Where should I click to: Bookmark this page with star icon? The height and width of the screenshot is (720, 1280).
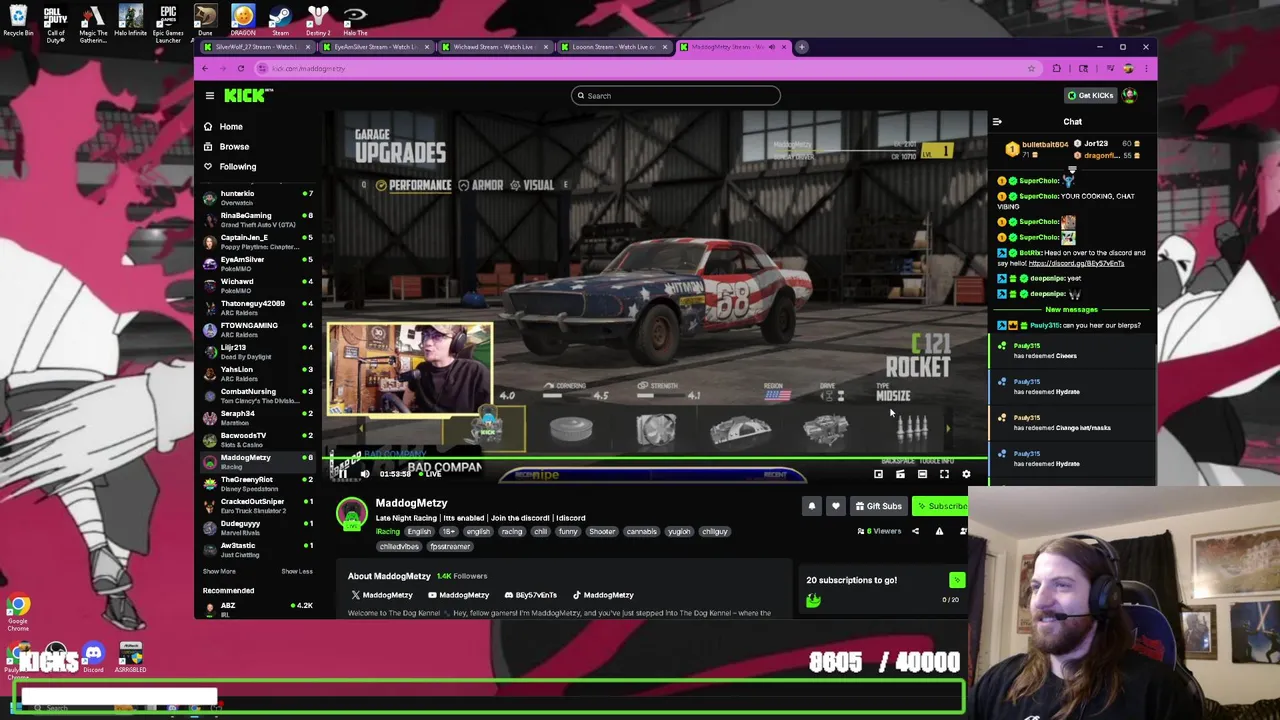(x=1031, y=68)
